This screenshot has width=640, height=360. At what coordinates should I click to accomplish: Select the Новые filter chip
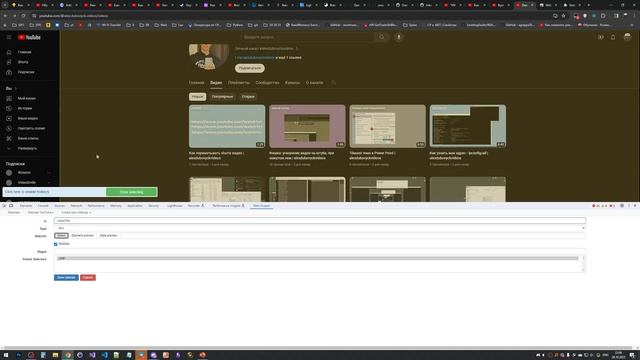point(198,97)
